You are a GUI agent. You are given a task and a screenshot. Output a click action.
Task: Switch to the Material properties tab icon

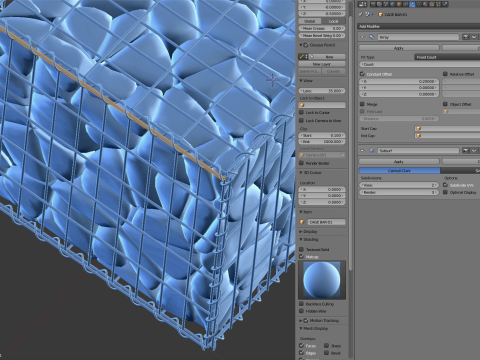(x=425, y=4)
